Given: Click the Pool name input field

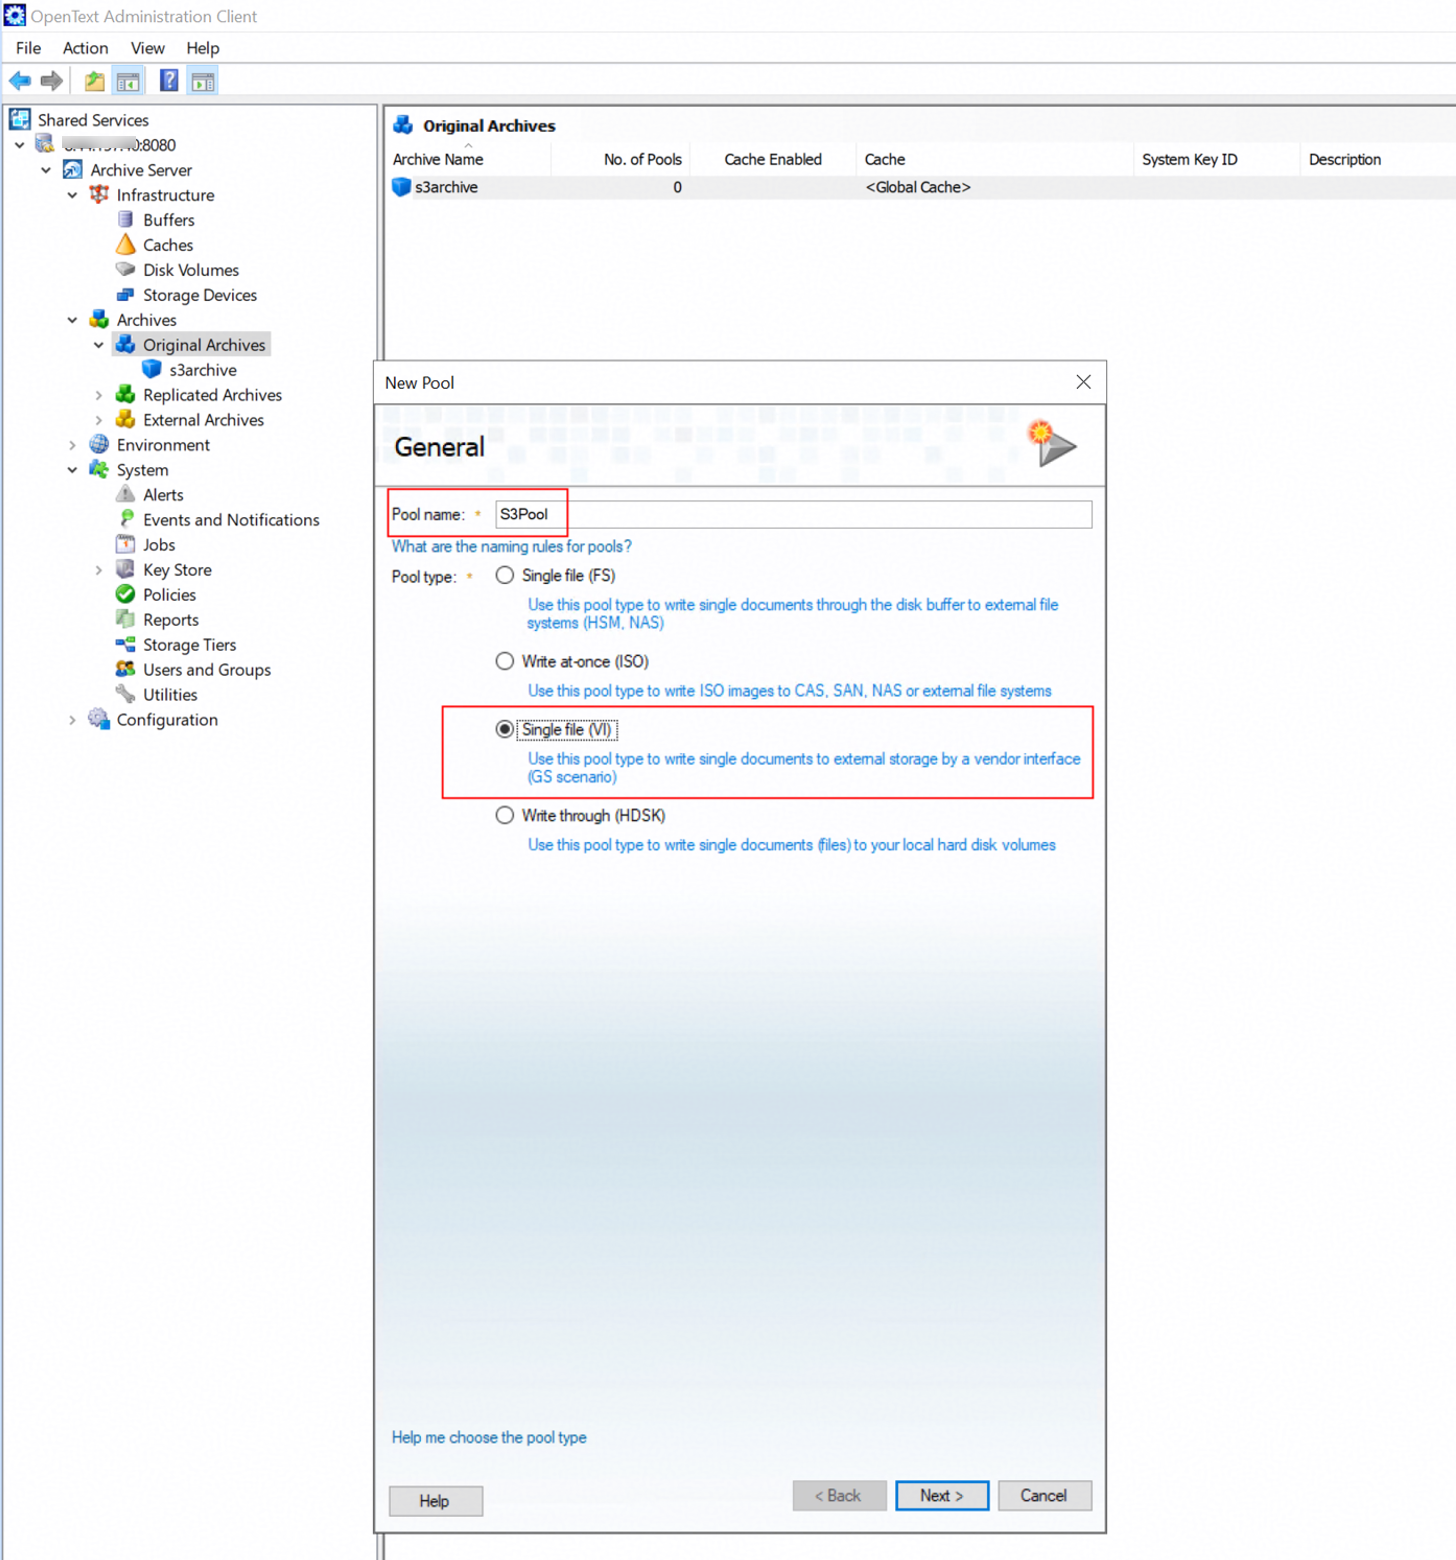Looking at the screenshot, I should point(793,515).
